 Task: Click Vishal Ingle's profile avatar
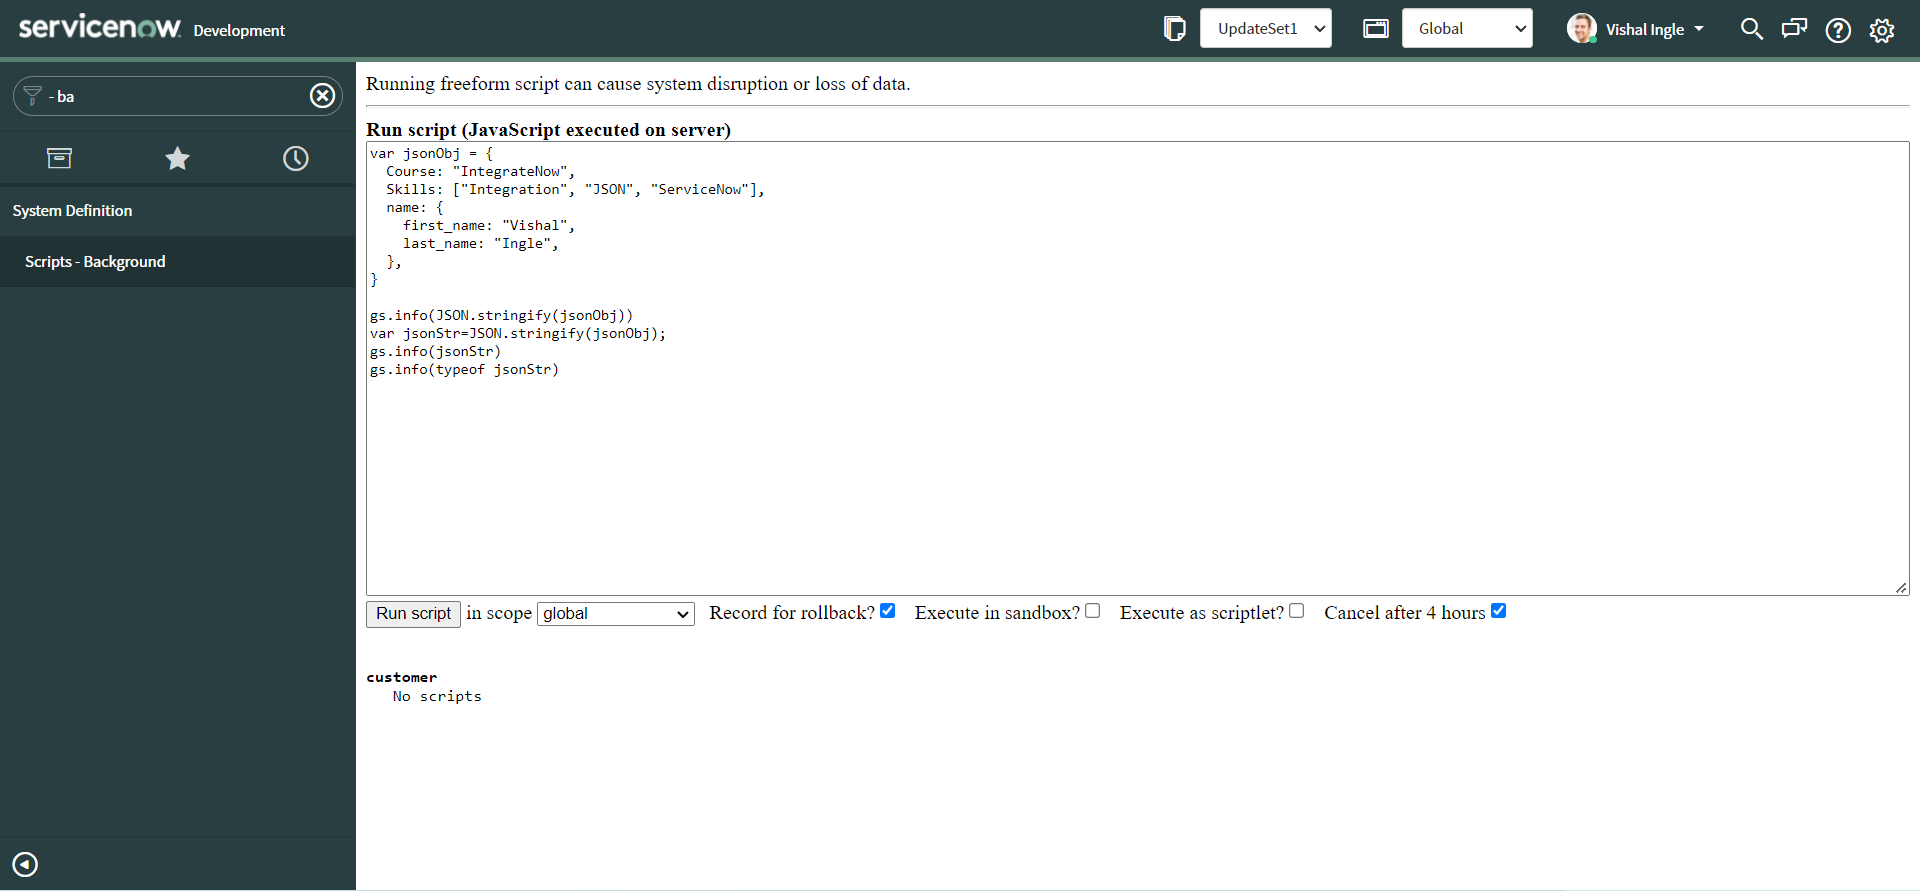(x=1581, y=29)
